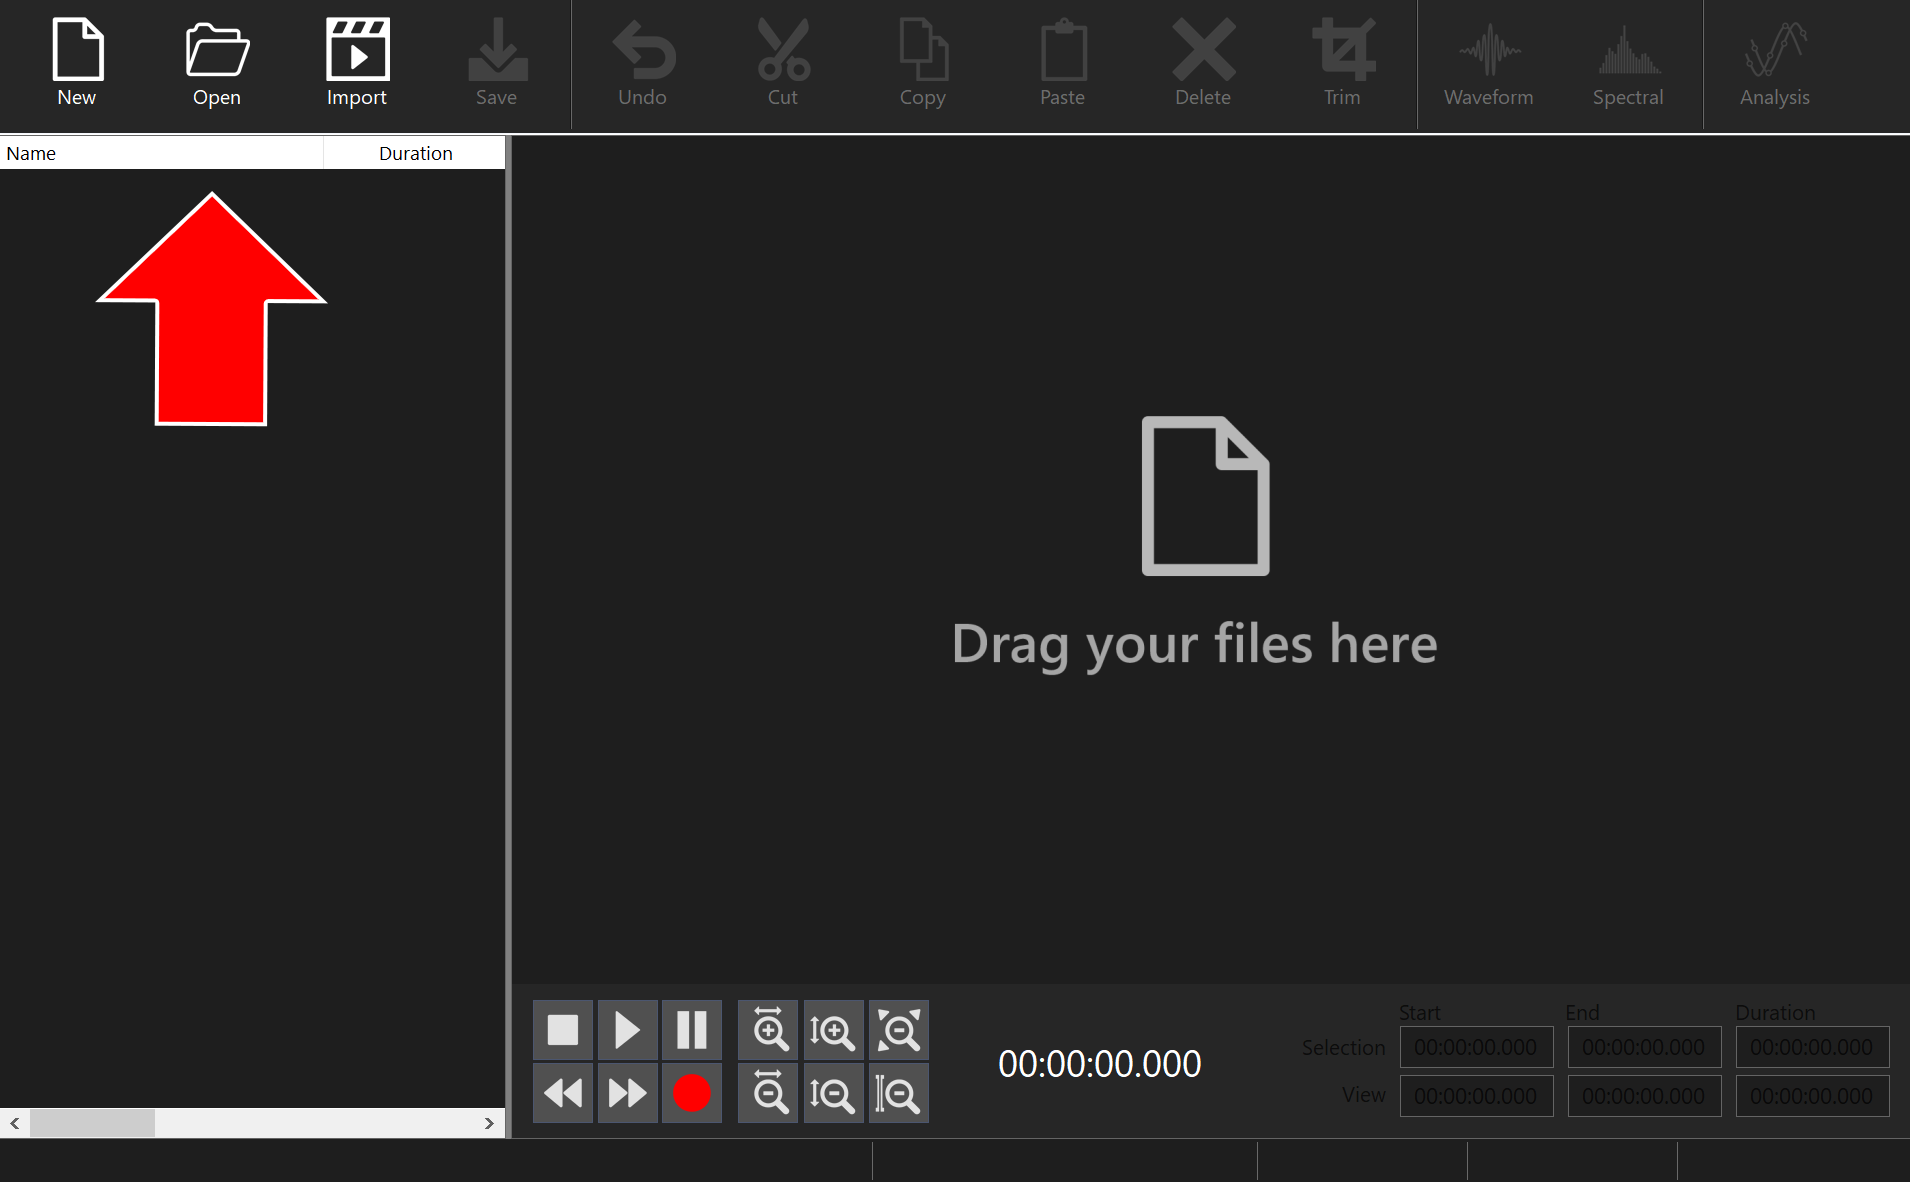Copy selection with the Copy icon
The image size is (1910, 1182).
pyautogui.click(x=923, y=63)
